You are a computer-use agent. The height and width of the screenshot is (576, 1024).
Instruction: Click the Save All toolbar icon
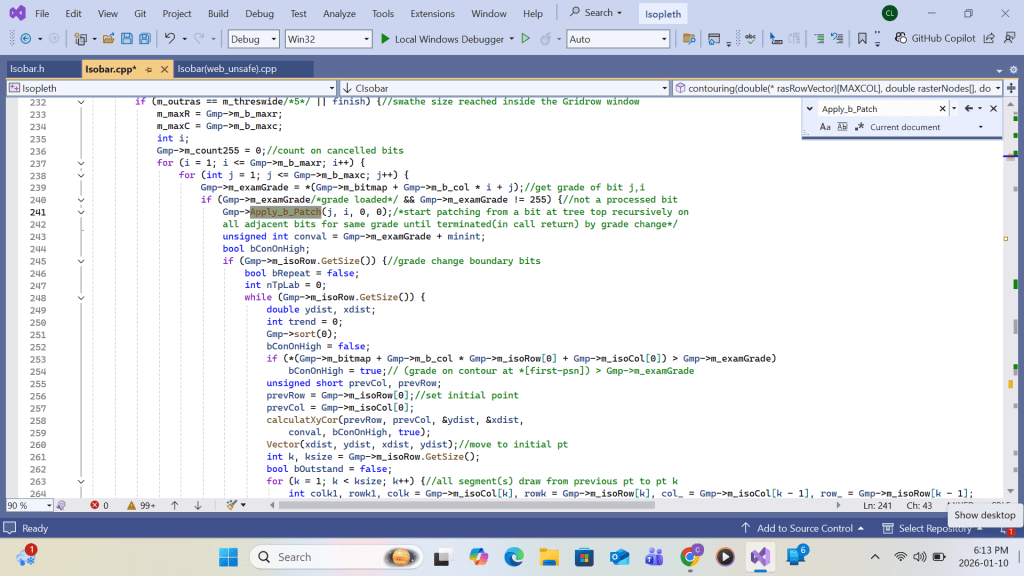click(x=145, y=39)
